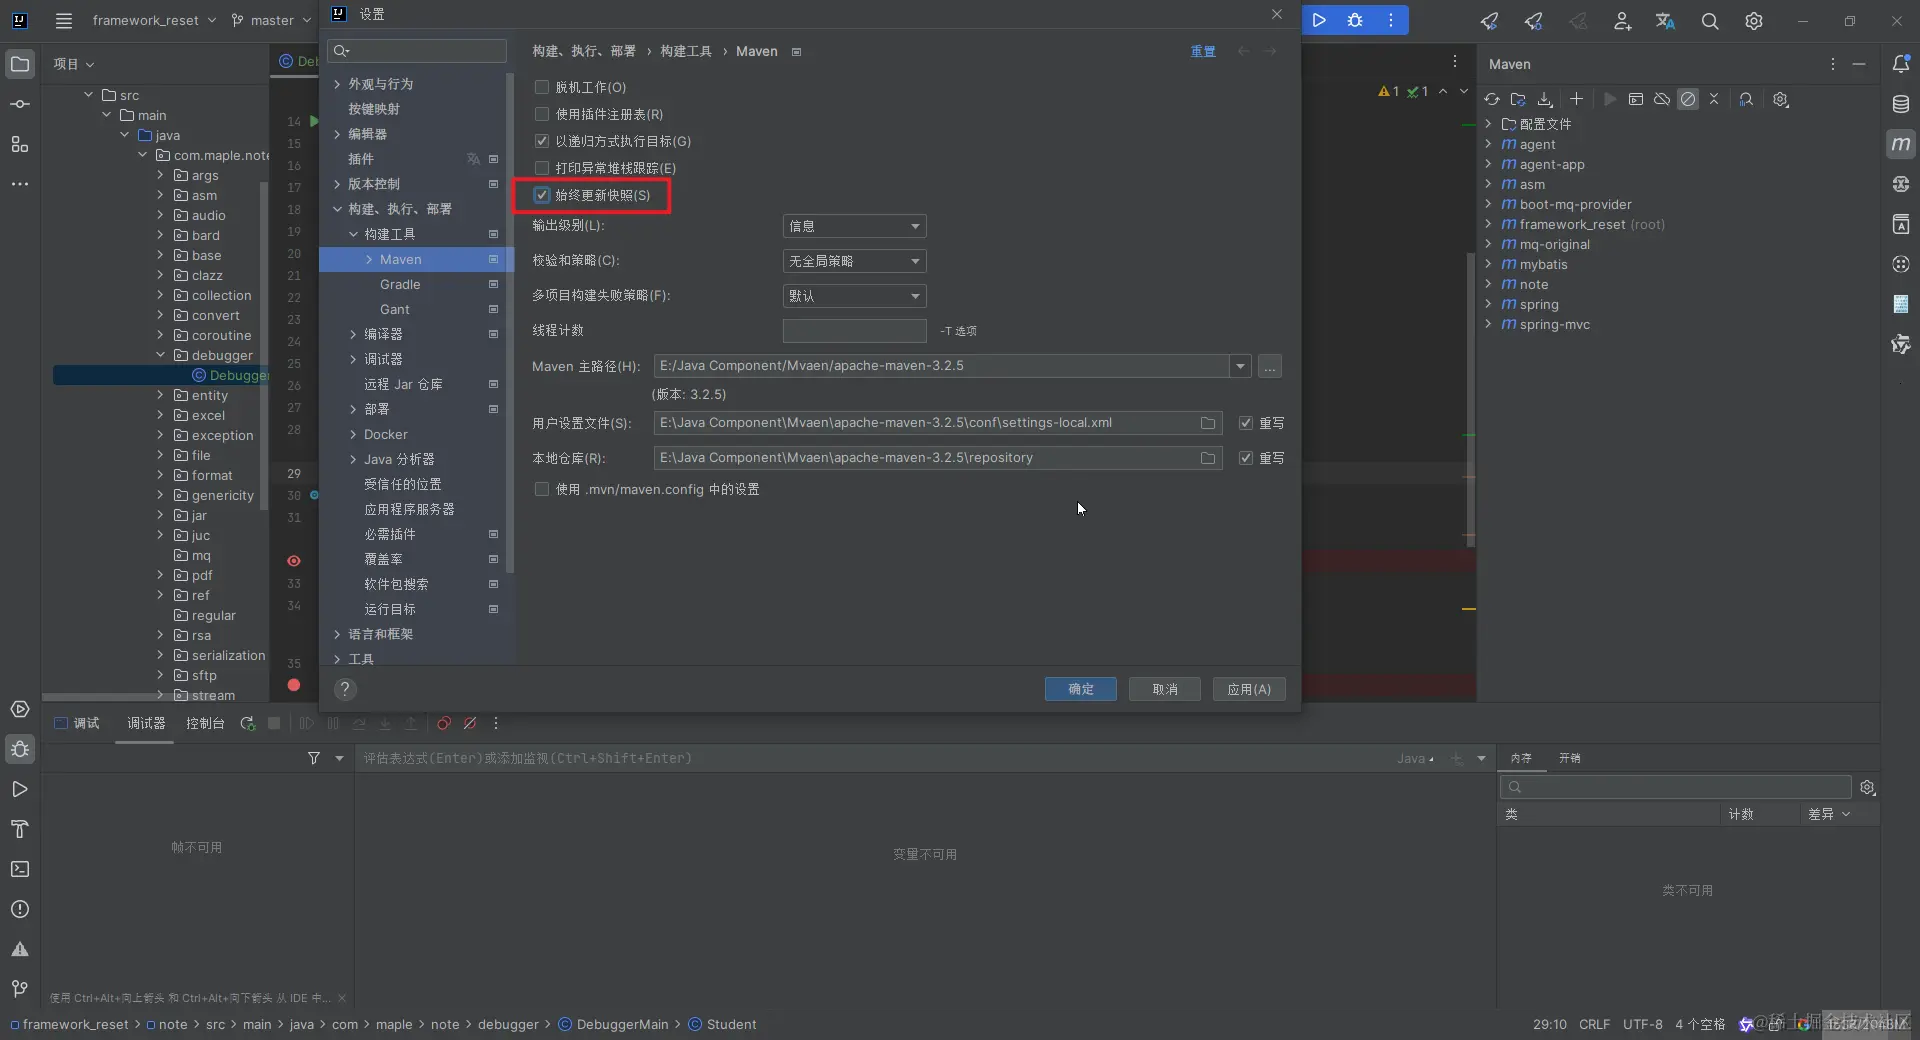Expand the Languages & Frameworks node

pos(337,634)
